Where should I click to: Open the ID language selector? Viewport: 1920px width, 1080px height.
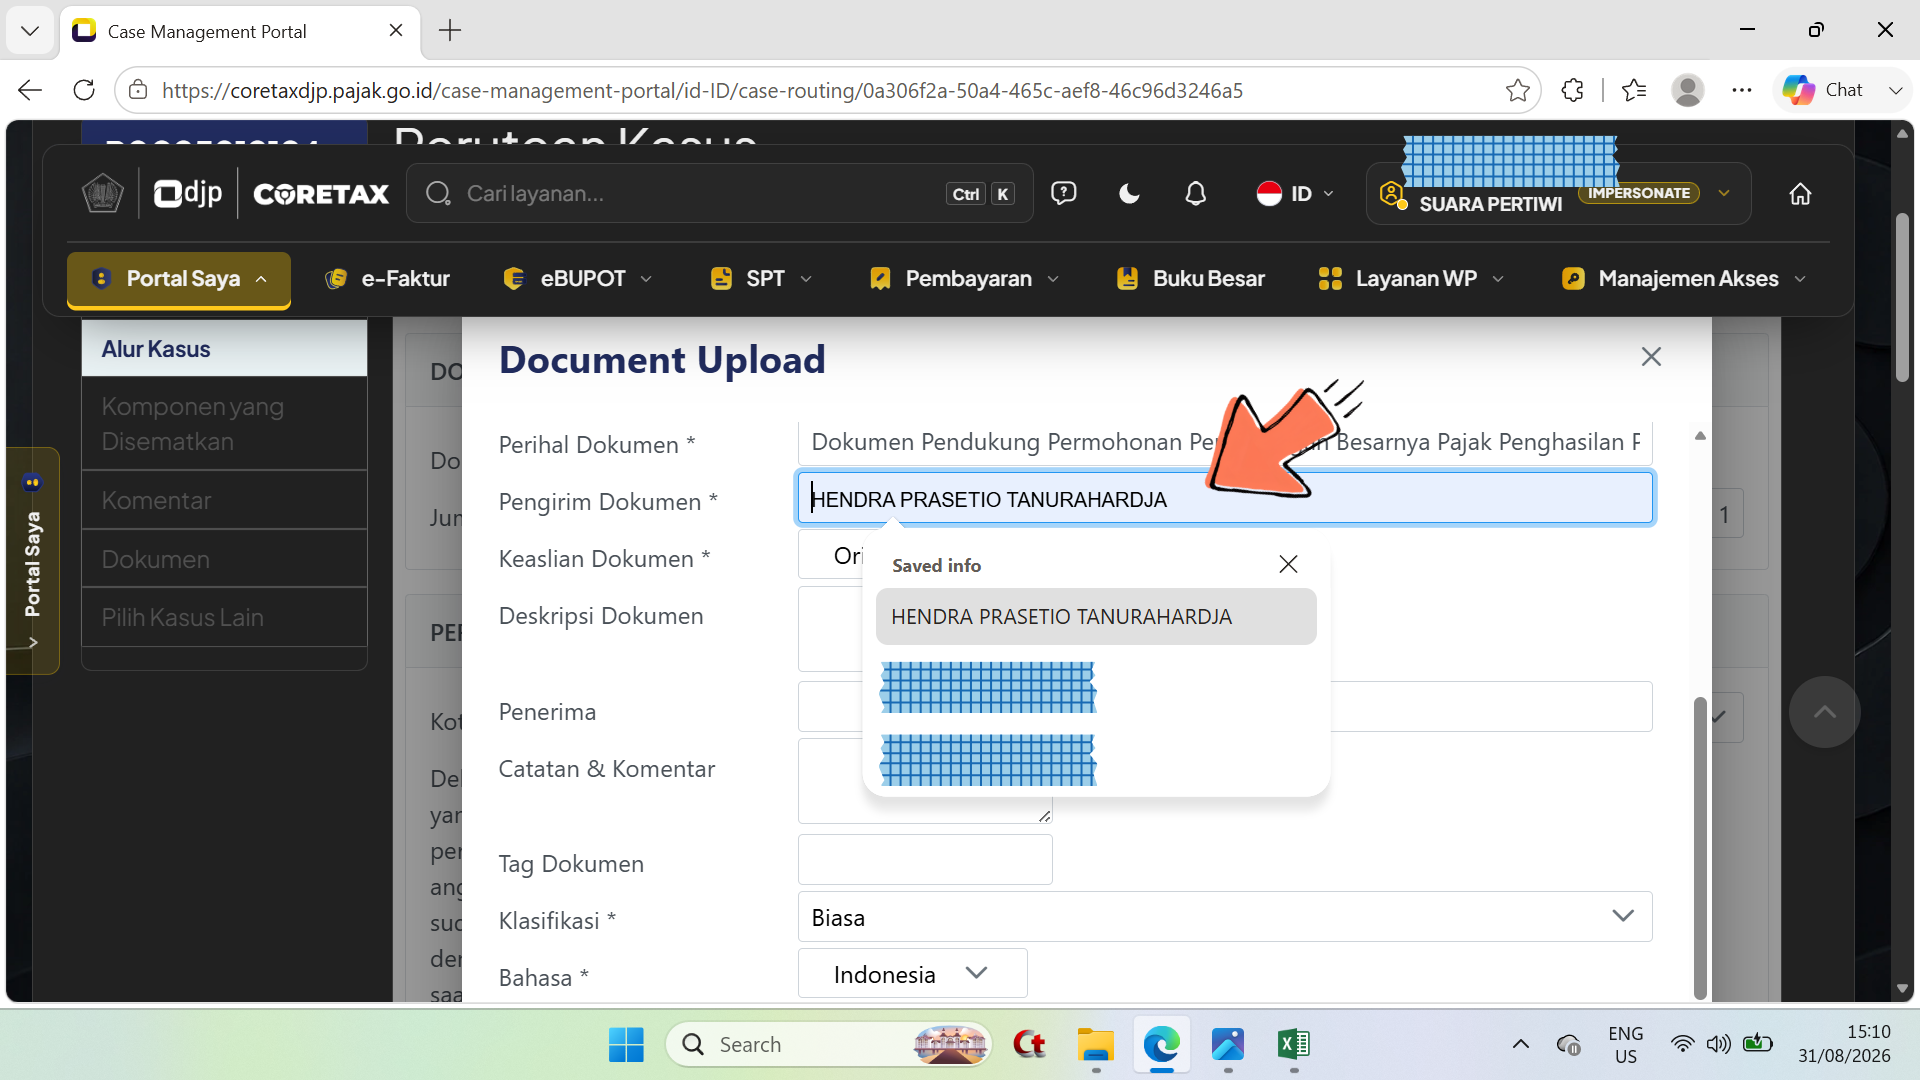point(1295,194)
